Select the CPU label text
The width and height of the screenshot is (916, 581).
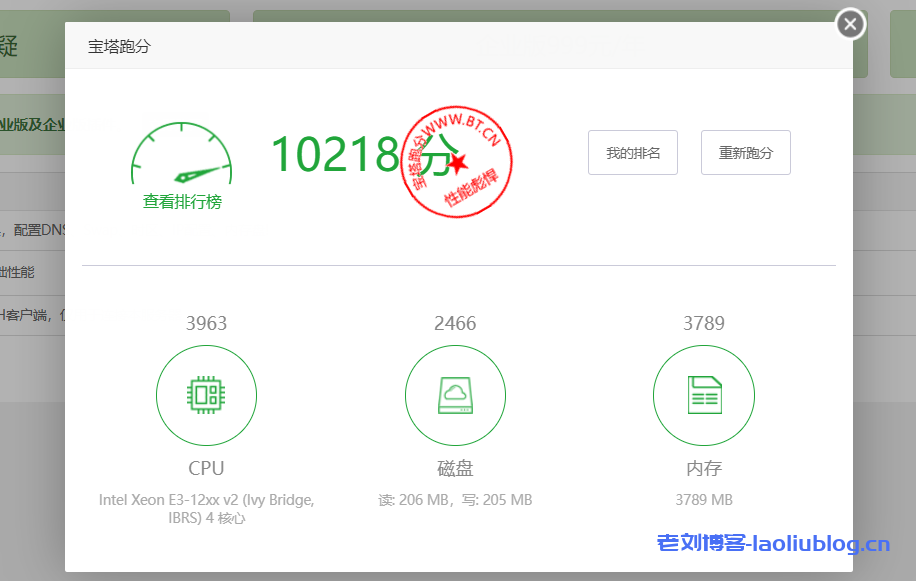[206, 468]
